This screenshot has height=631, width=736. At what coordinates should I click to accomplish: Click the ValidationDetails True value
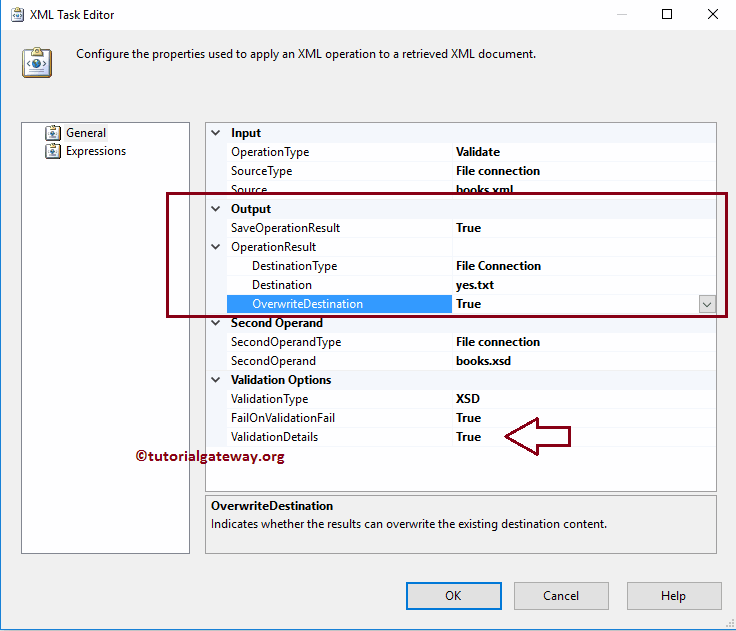click(468, 437)
